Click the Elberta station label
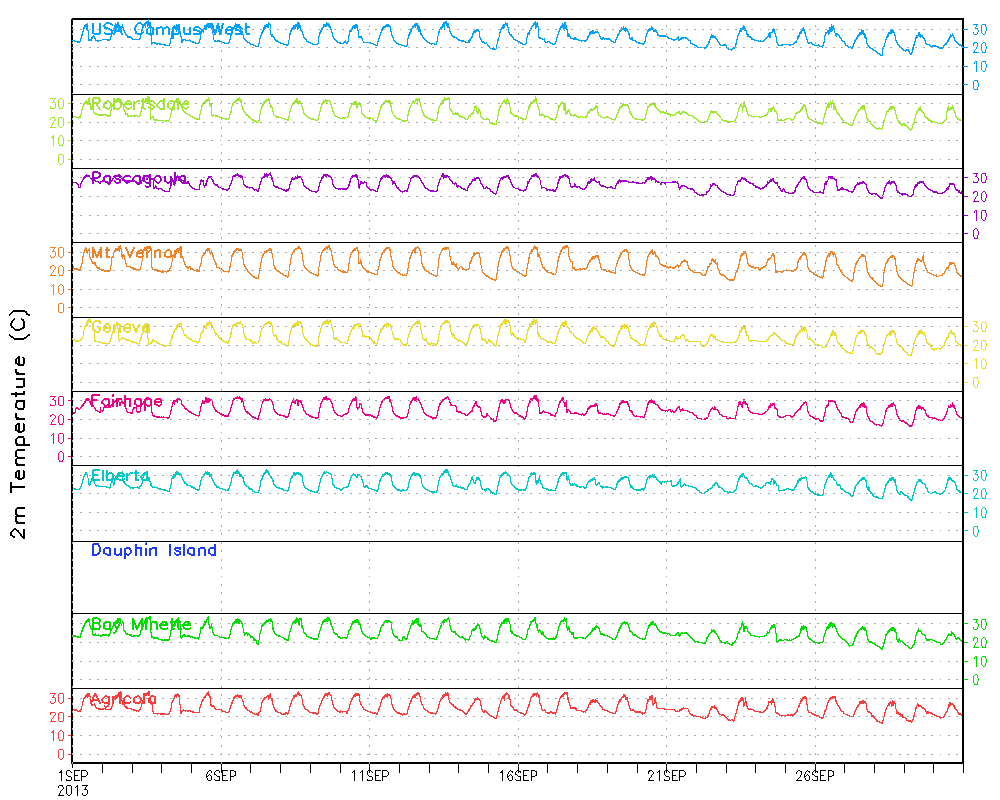The width and height of the screenshot is (1000, 800). tap(120, 476)
